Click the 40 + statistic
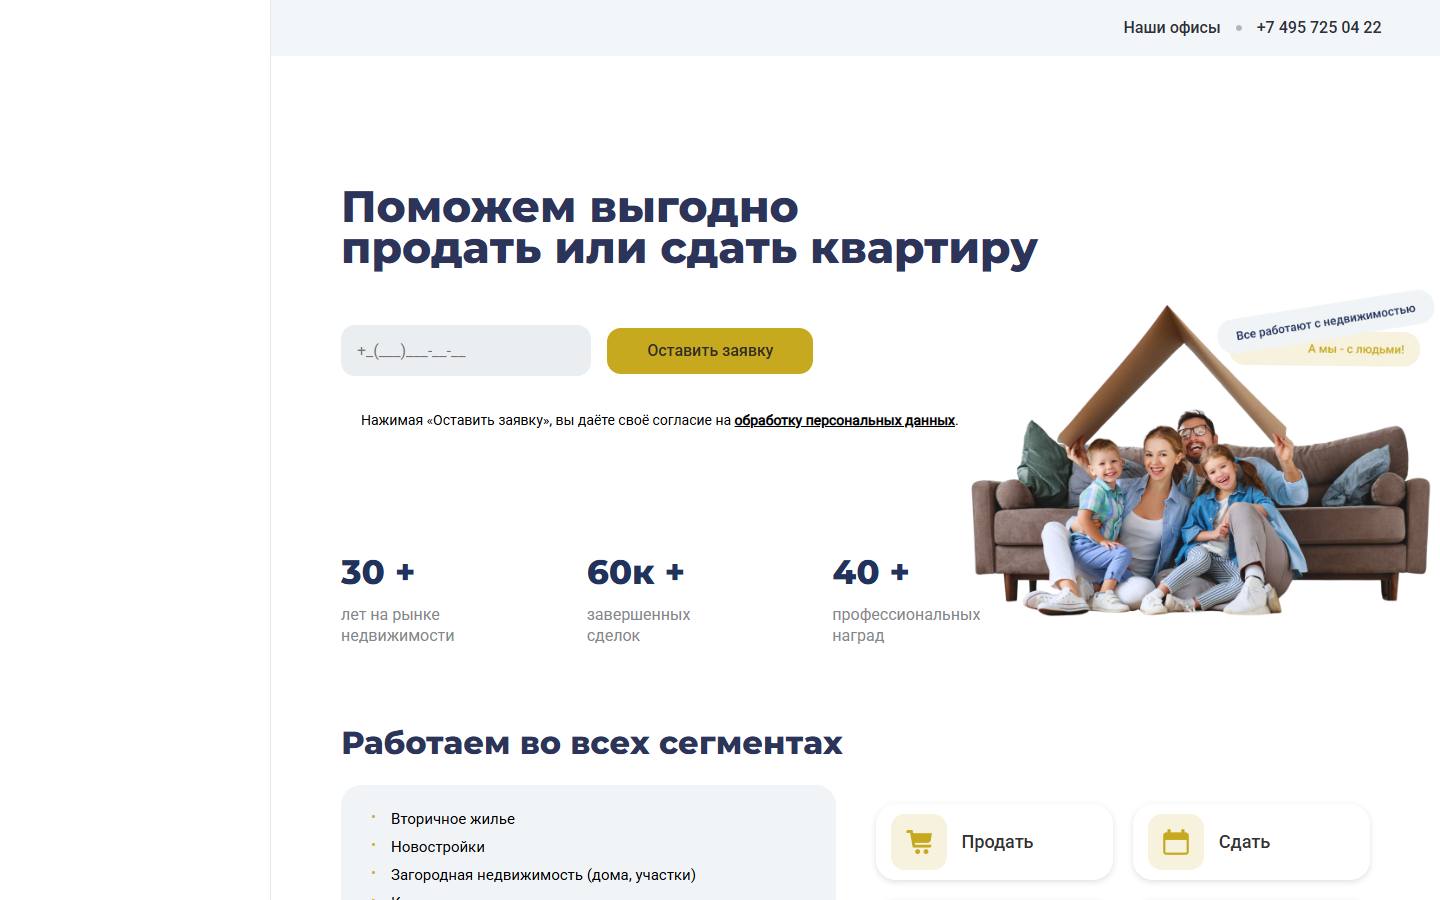 pyautogui.click(x=871, y=572)
